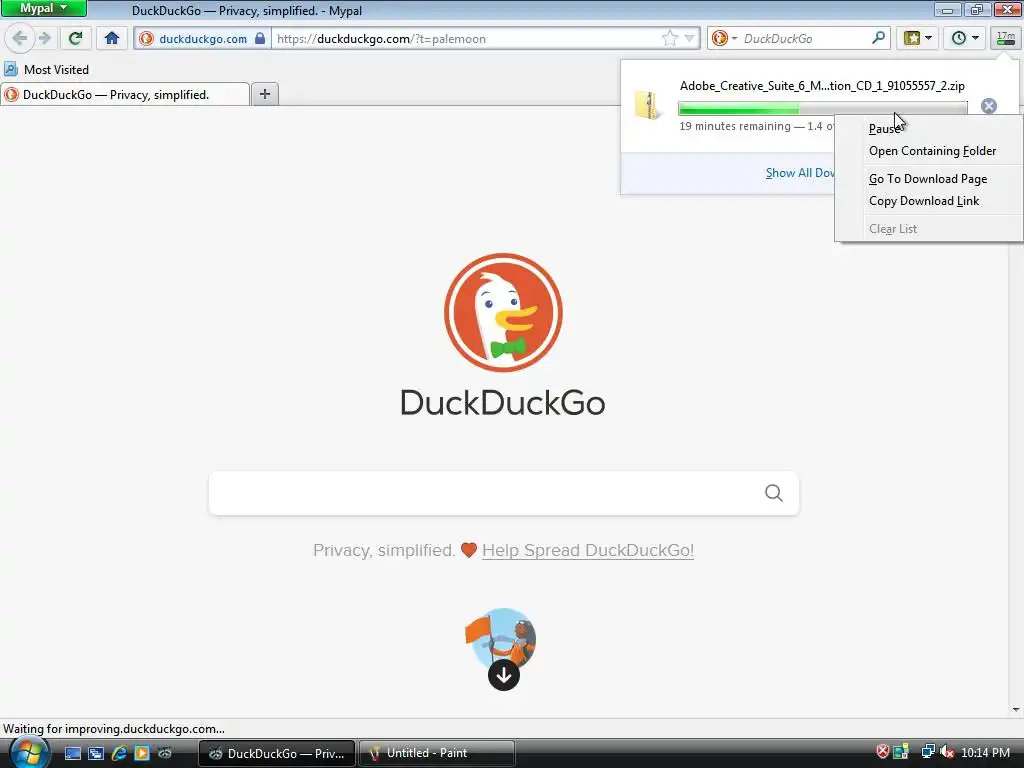Click the red security alert tray icon

point(882,752)
